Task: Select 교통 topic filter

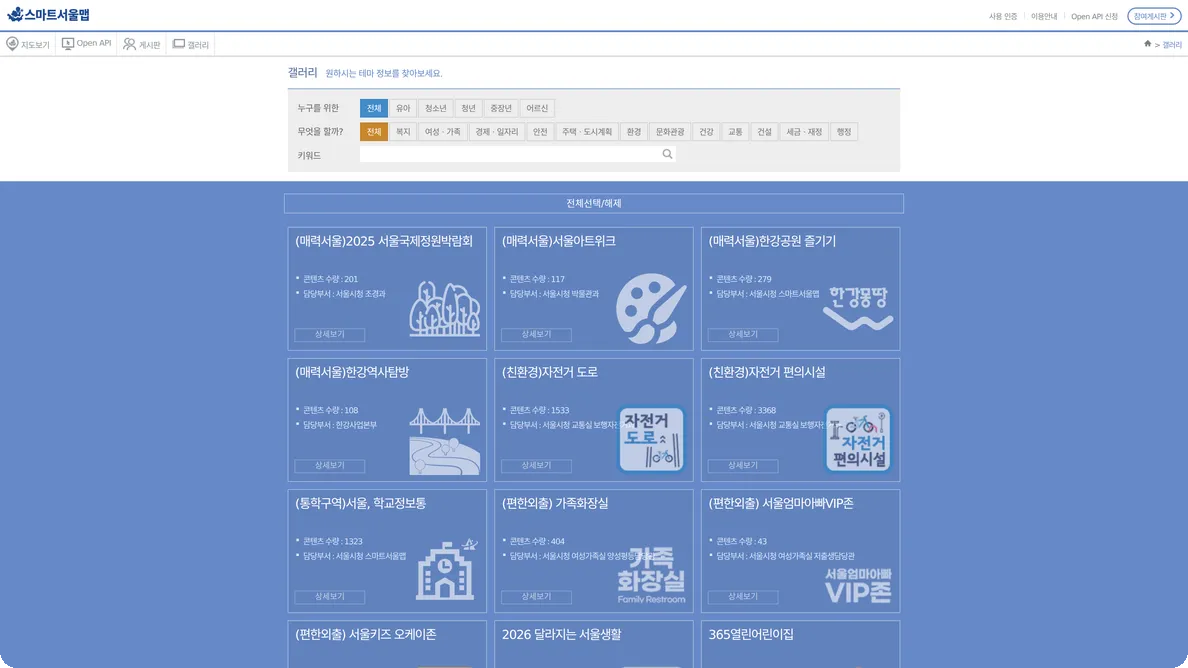Action: click(735, 132)
